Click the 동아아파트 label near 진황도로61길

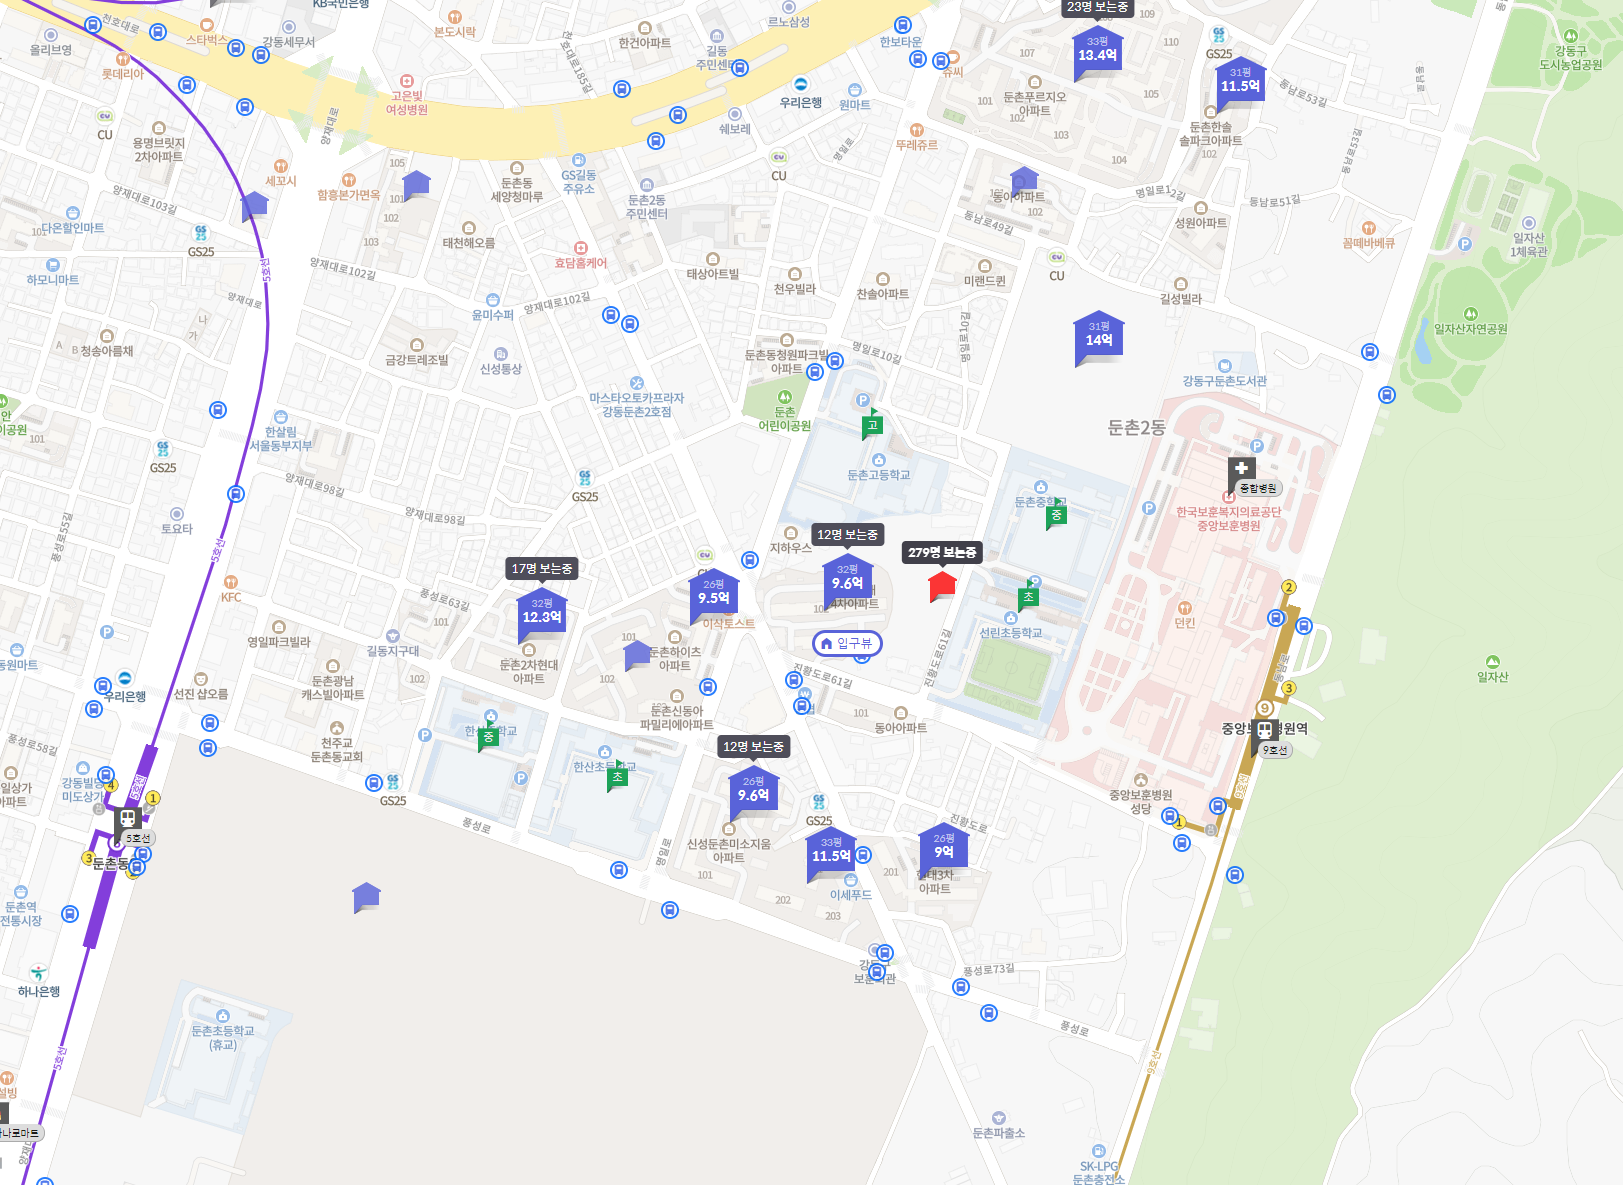(900, 728)
